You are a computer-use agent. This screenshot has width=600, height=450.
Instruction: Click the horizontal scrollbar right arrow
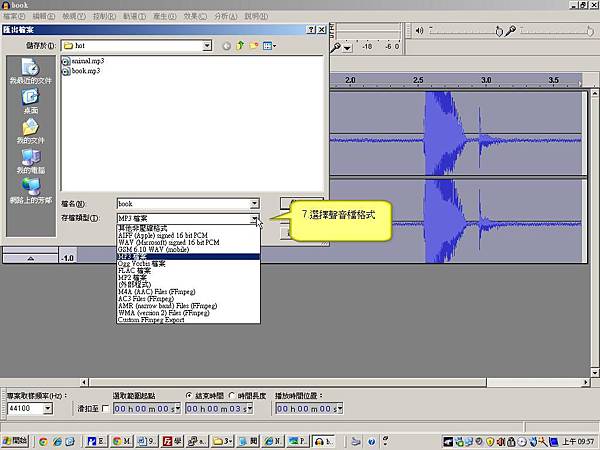[585, 382]
